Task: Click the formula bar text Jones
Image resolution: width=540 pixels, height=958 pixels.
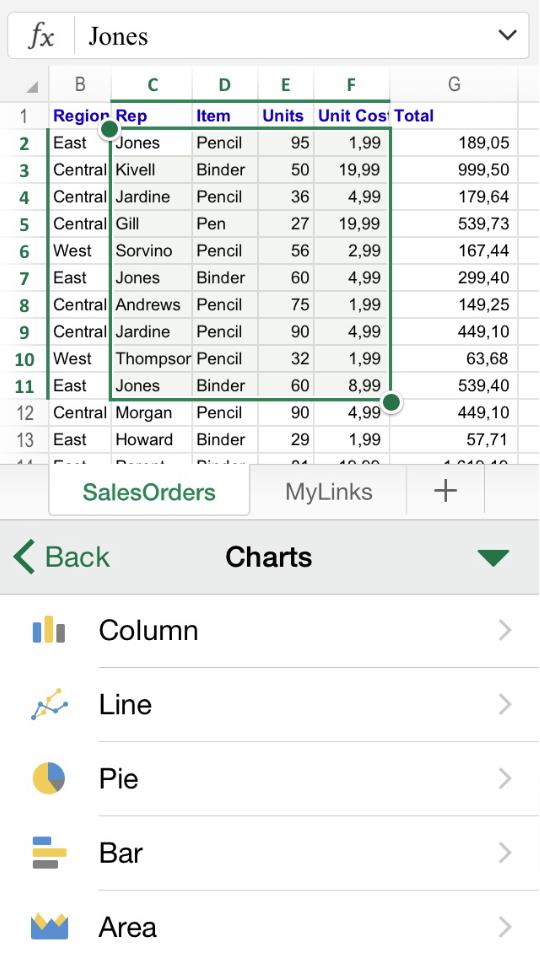Action: point(118,36)
